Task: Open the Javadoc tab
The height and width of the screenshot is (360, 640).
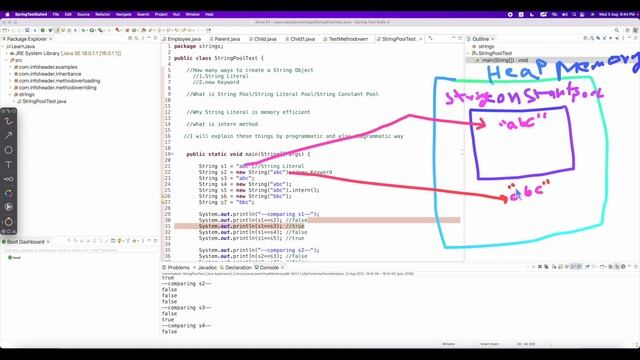Action: point(205,268)
